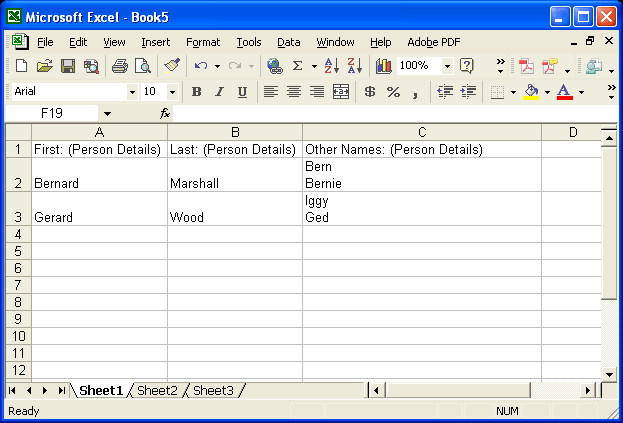The image size is (623, 423).
Task: Create a new blank workbook
Action: tap(21, 66)
